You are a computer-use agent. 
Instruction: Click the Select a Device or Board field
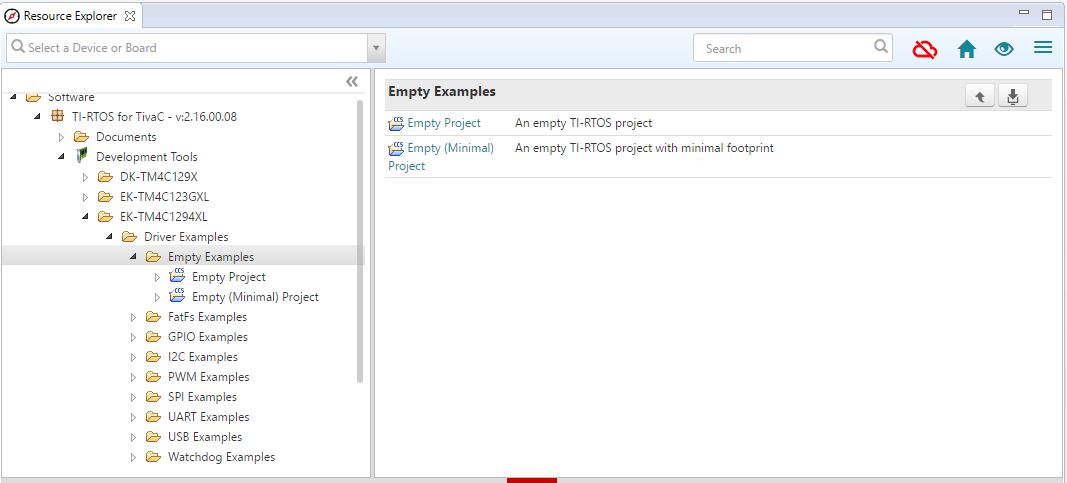tap(187, 48)
